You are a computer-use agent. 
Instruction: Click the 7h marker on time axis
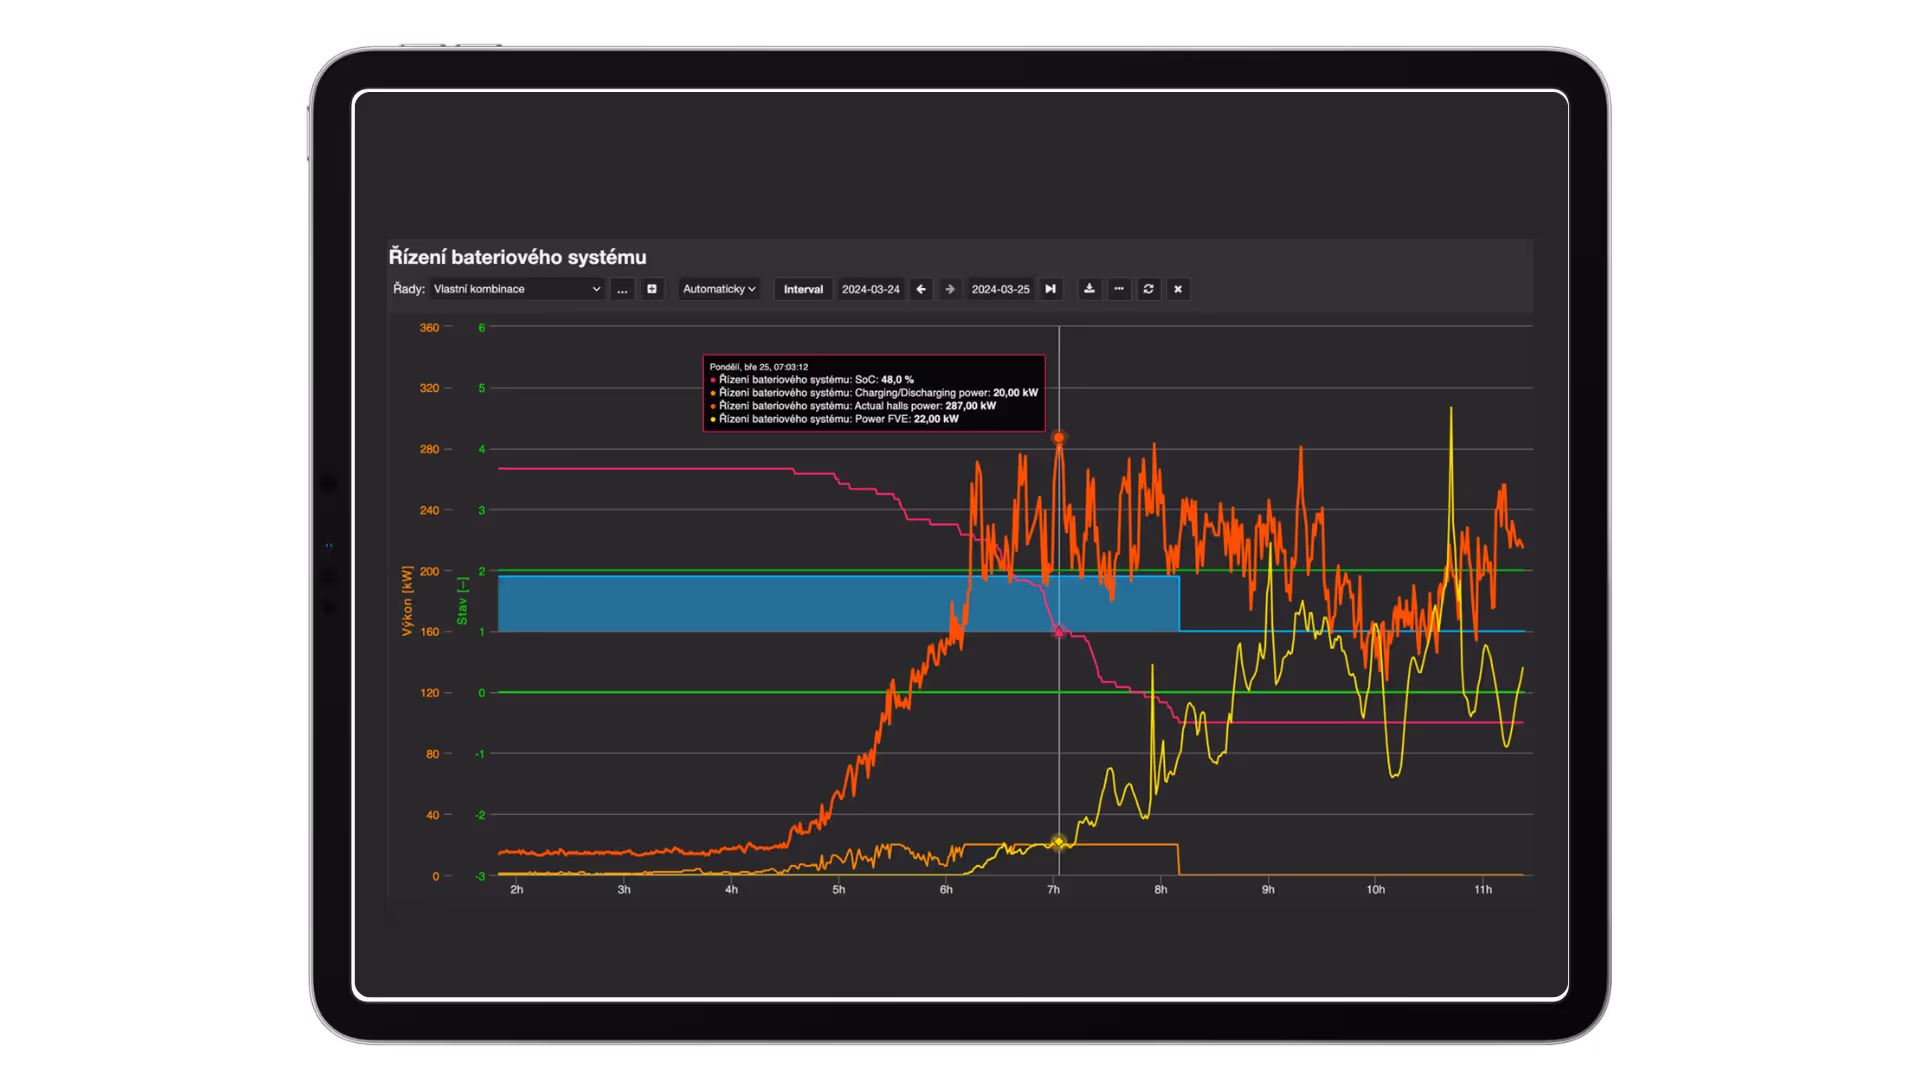click(1053, 889)
